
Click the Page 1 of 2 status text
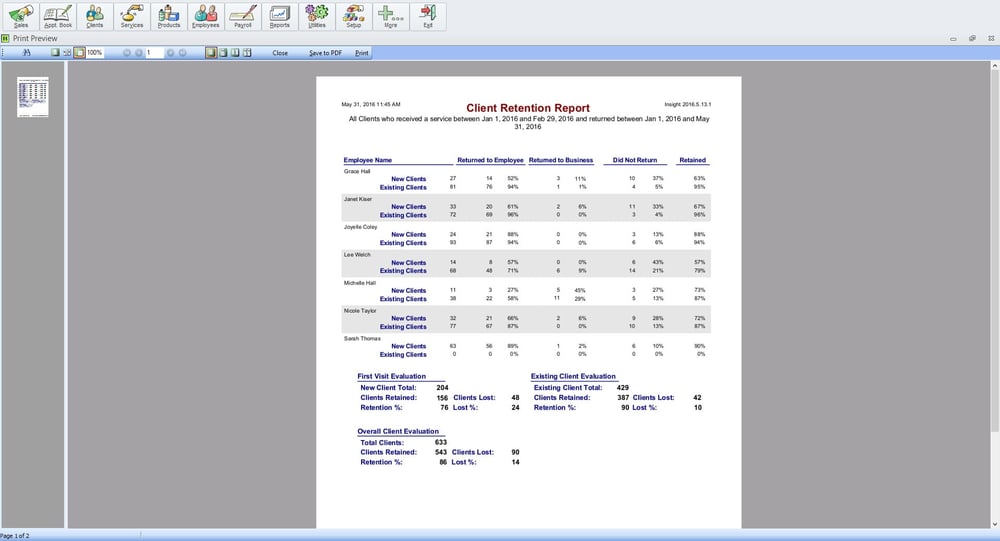[15, 536]
